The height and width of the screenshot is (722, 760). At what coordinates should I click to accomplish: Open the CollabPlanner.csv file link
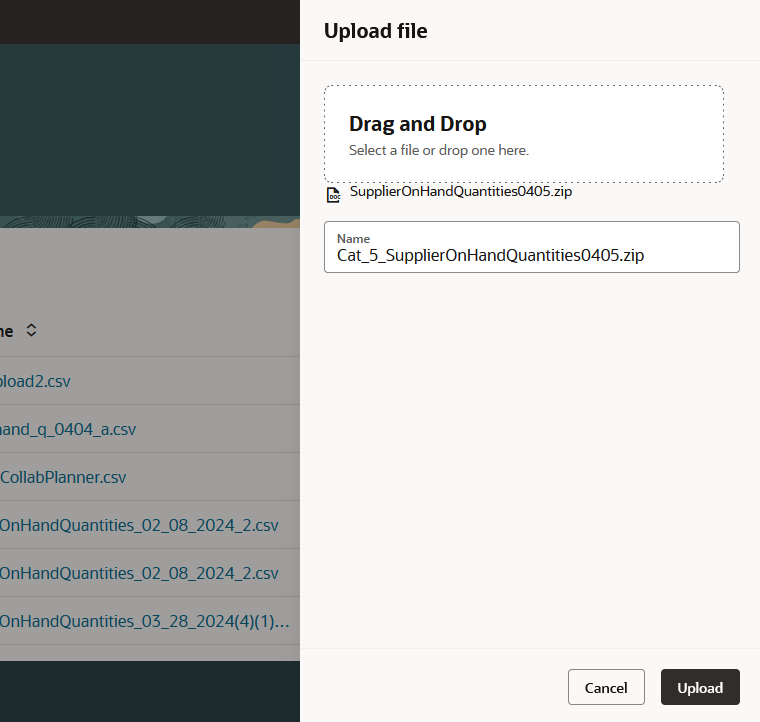point(63,477)
